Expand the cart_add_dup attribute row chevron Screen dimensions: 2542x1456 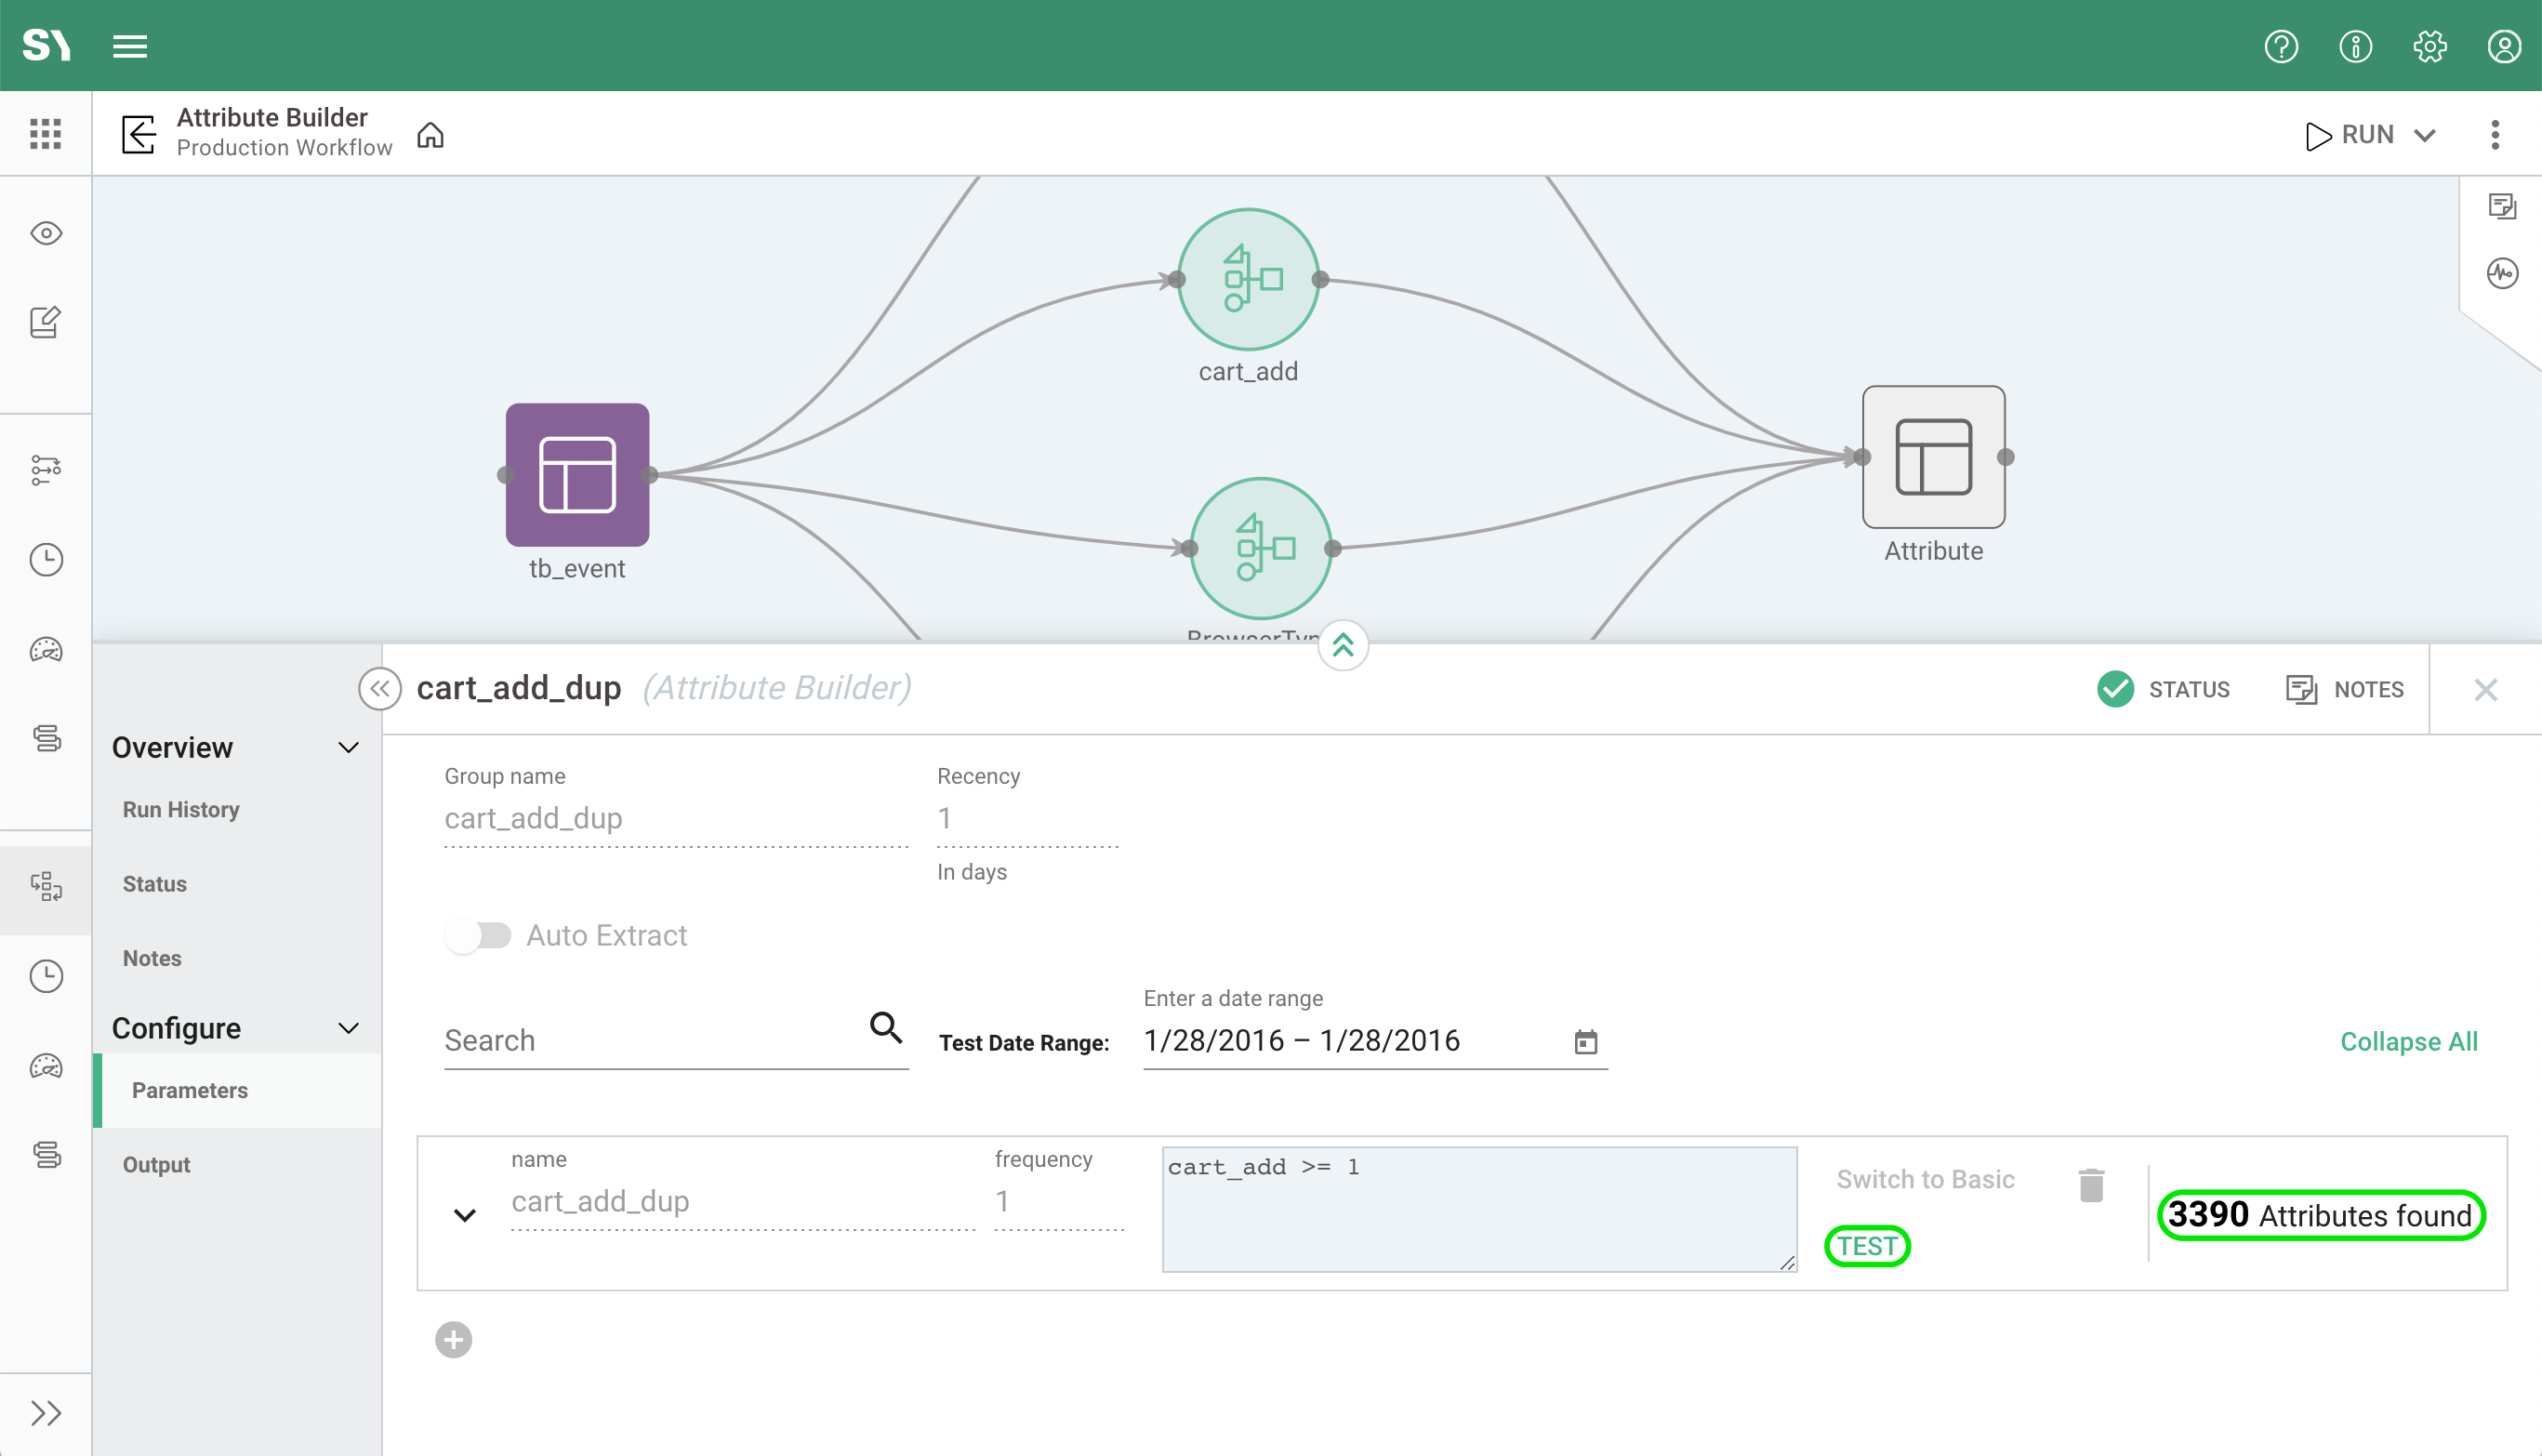pyautogui.click(x=465, y=1215)
